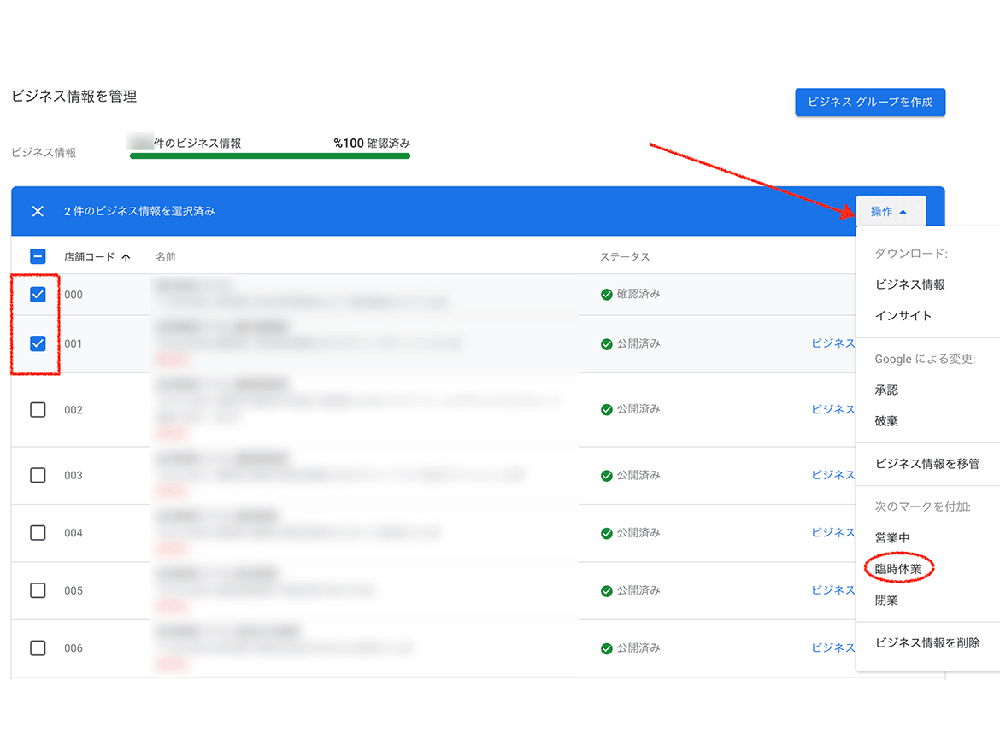The height and width of the screenshot is (750, 1000).
Task: Open ビジネス link in row 006
Action: click(x=833, y=648)
